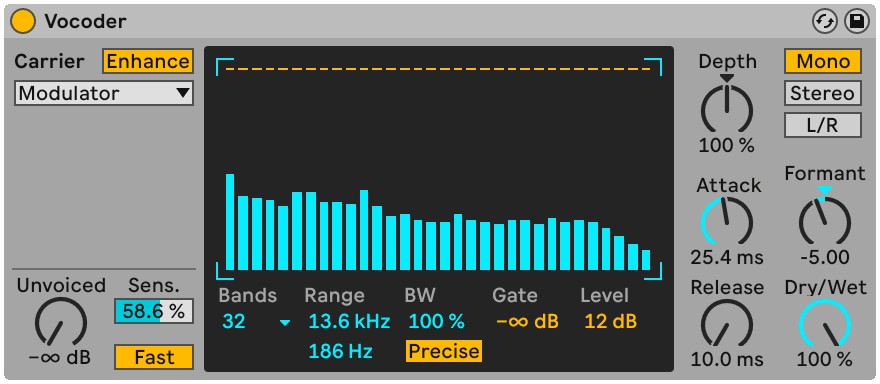Click the 100 % Depth readout
880x384 pixels.
727,146
